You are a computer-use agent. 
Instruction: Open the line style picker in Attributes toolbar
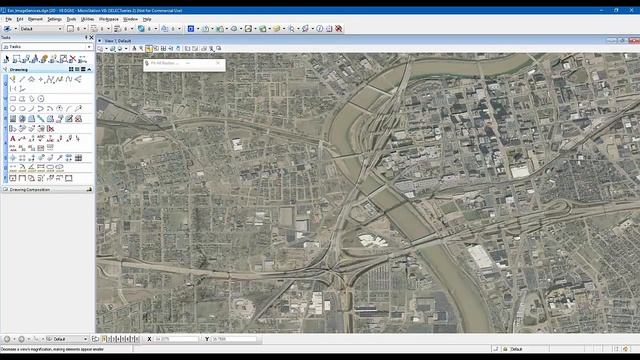point(94,29)
